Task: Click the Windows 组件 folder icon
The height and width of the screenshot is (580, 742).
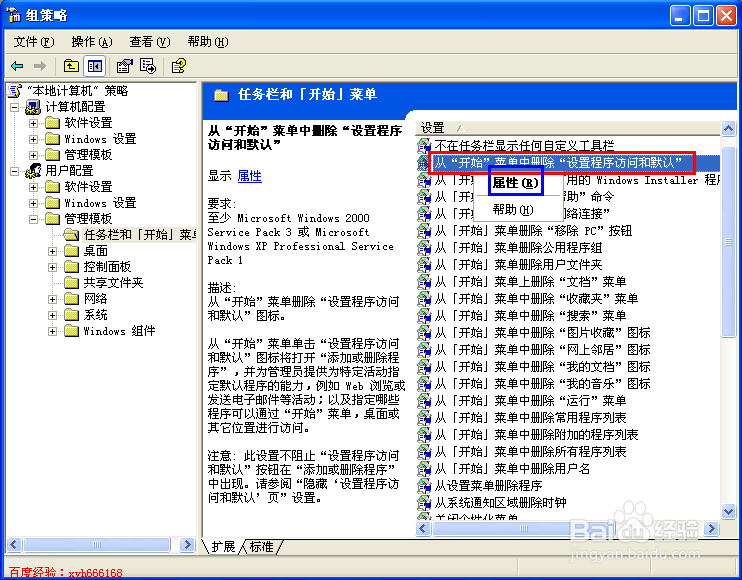Action: 71,331
